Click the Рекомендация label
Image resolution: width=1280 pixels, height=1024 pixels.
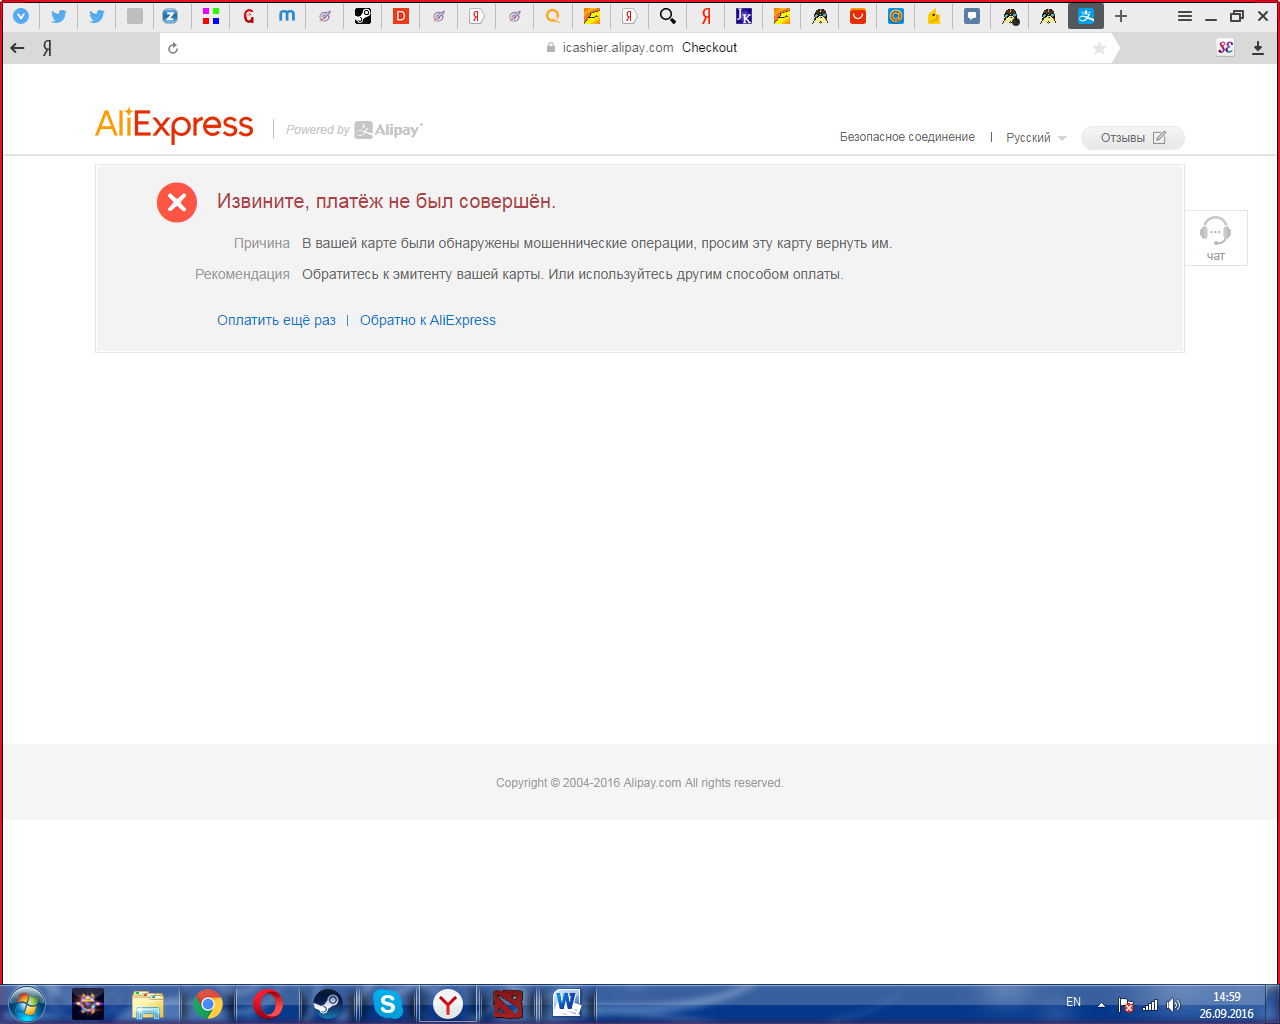242,274
